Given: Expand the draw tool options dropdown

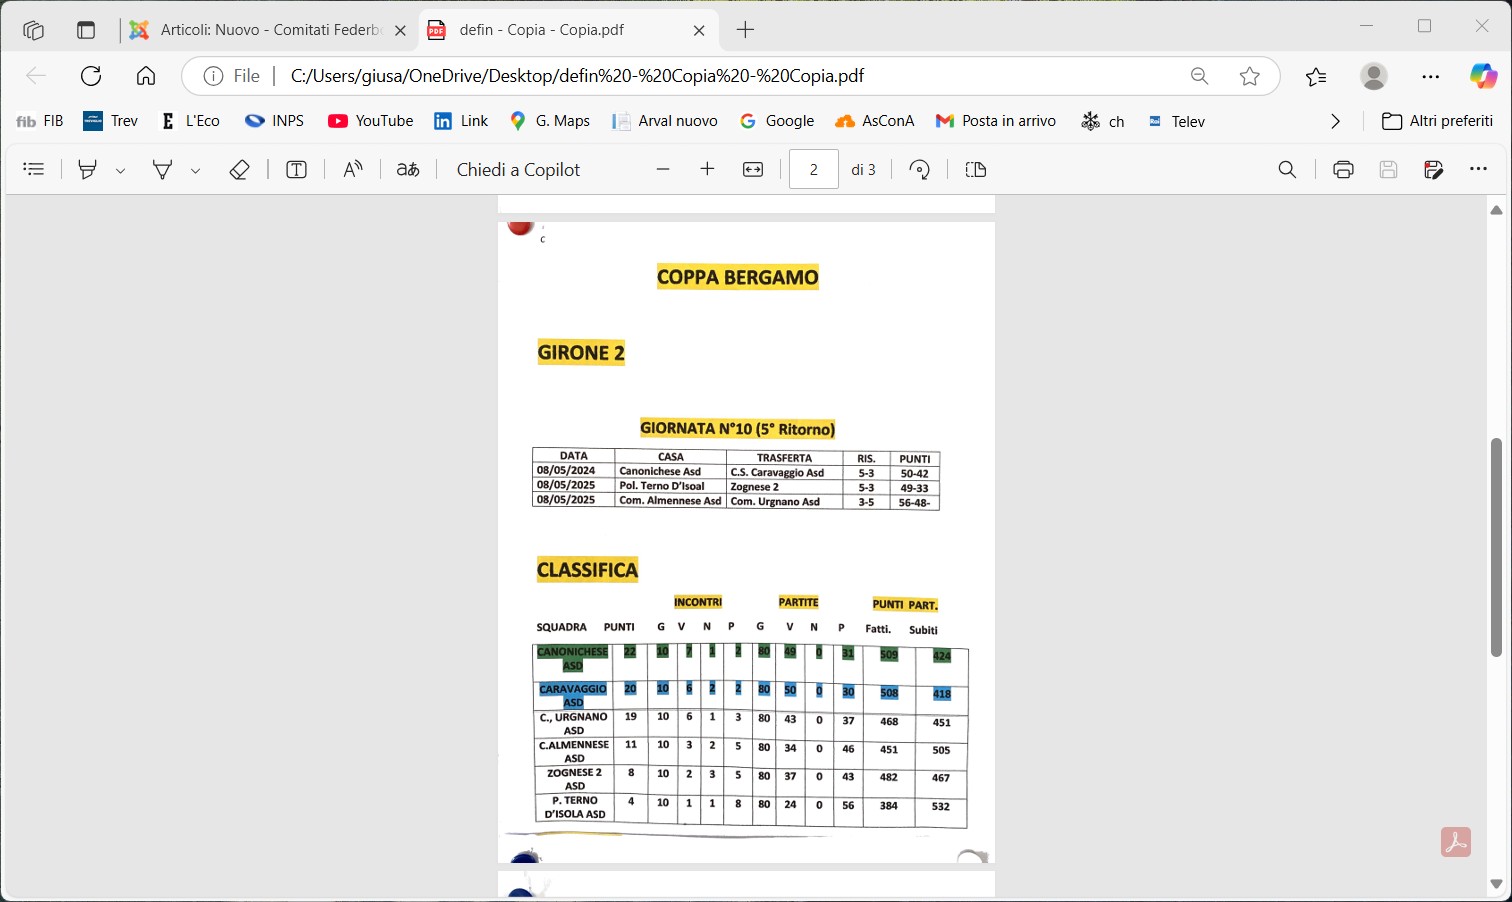Looking at the screenshot, I should [x=195, y=171].
